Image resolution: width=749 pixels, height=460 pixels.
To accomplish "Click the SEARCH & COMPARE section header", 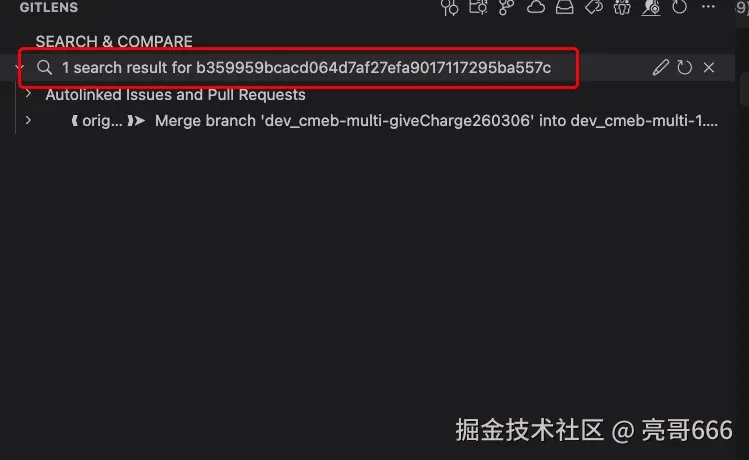I will tap(114, 42).
